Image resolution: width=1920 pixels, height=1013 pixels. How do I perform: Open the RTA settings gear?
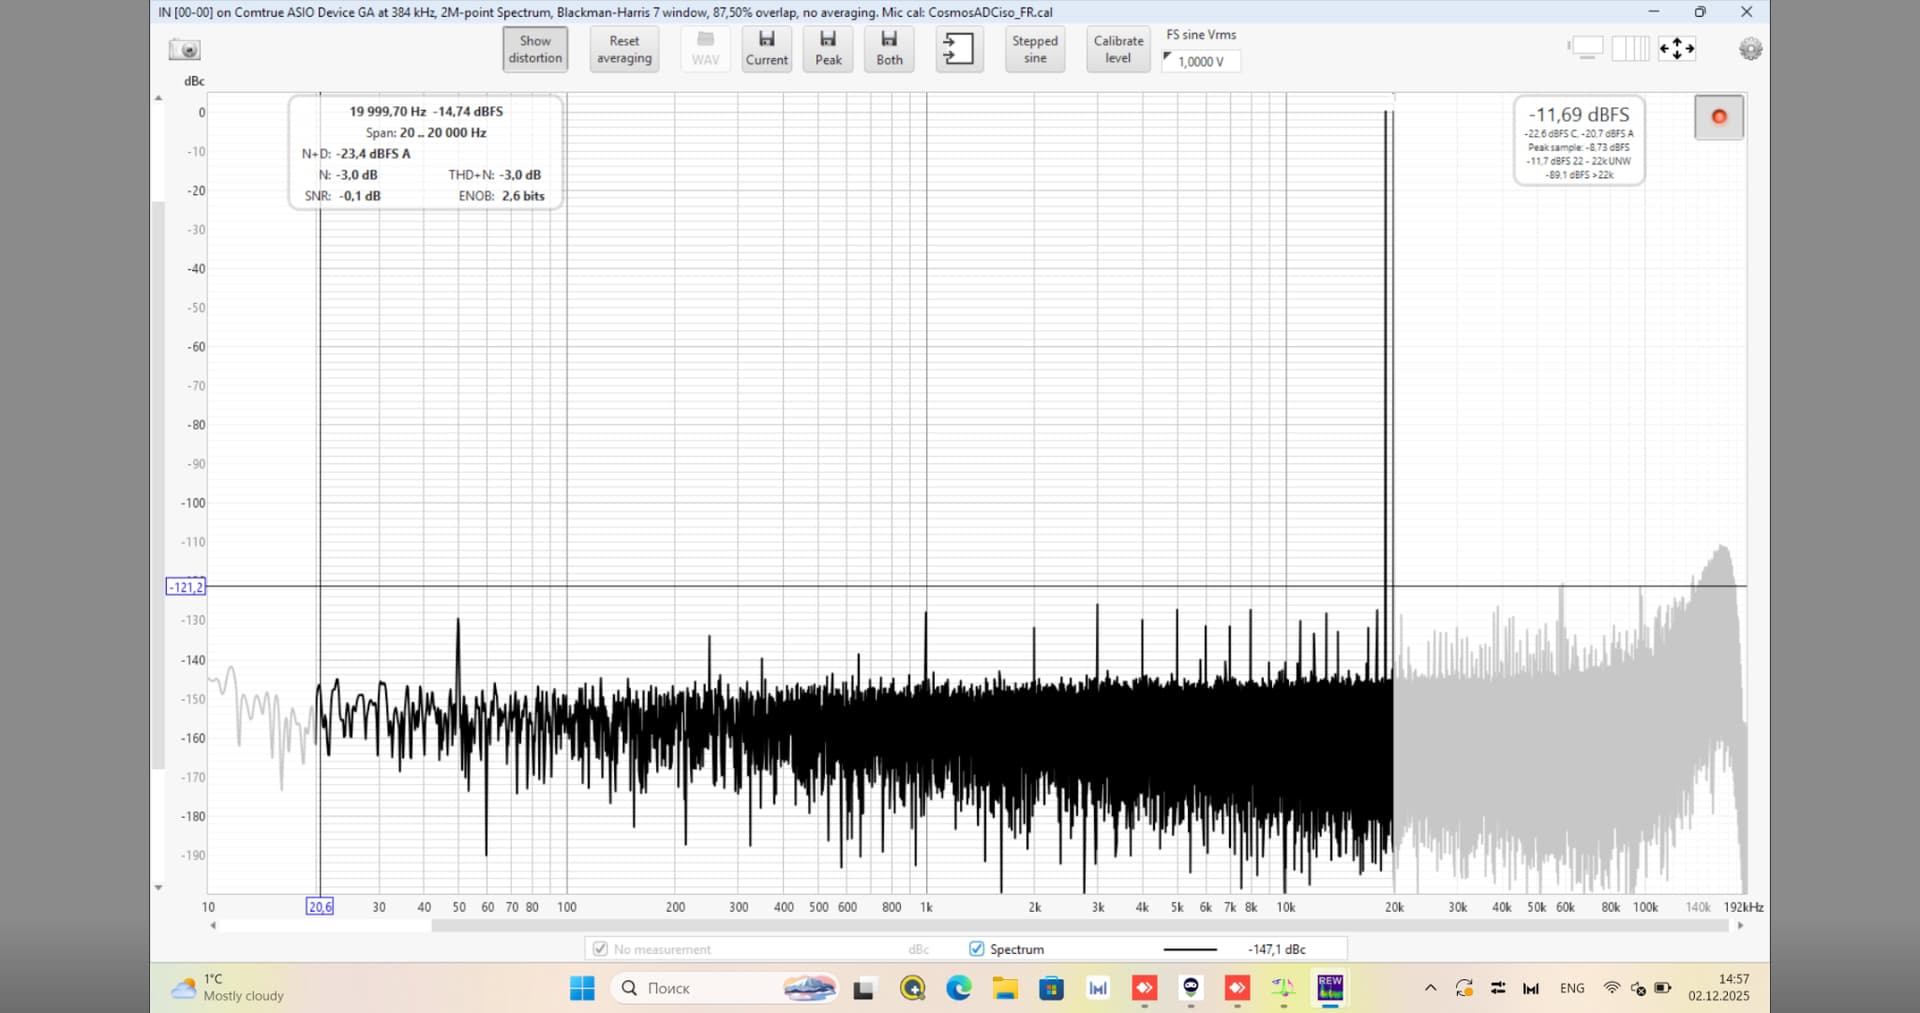tap(1750, 49)
